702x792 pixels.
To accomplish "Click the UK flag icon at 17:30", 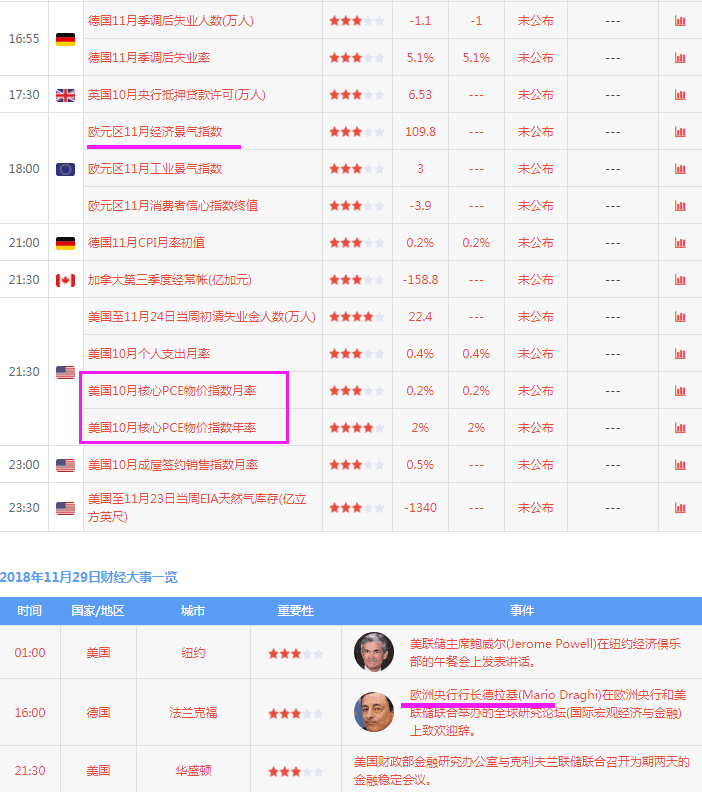I will [x=65, y=95].
